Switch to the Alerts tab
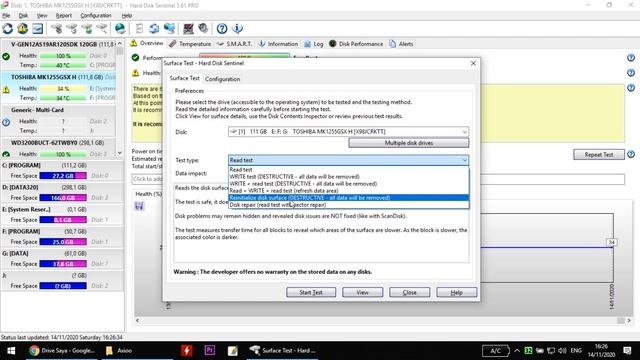 click(401, 44)
